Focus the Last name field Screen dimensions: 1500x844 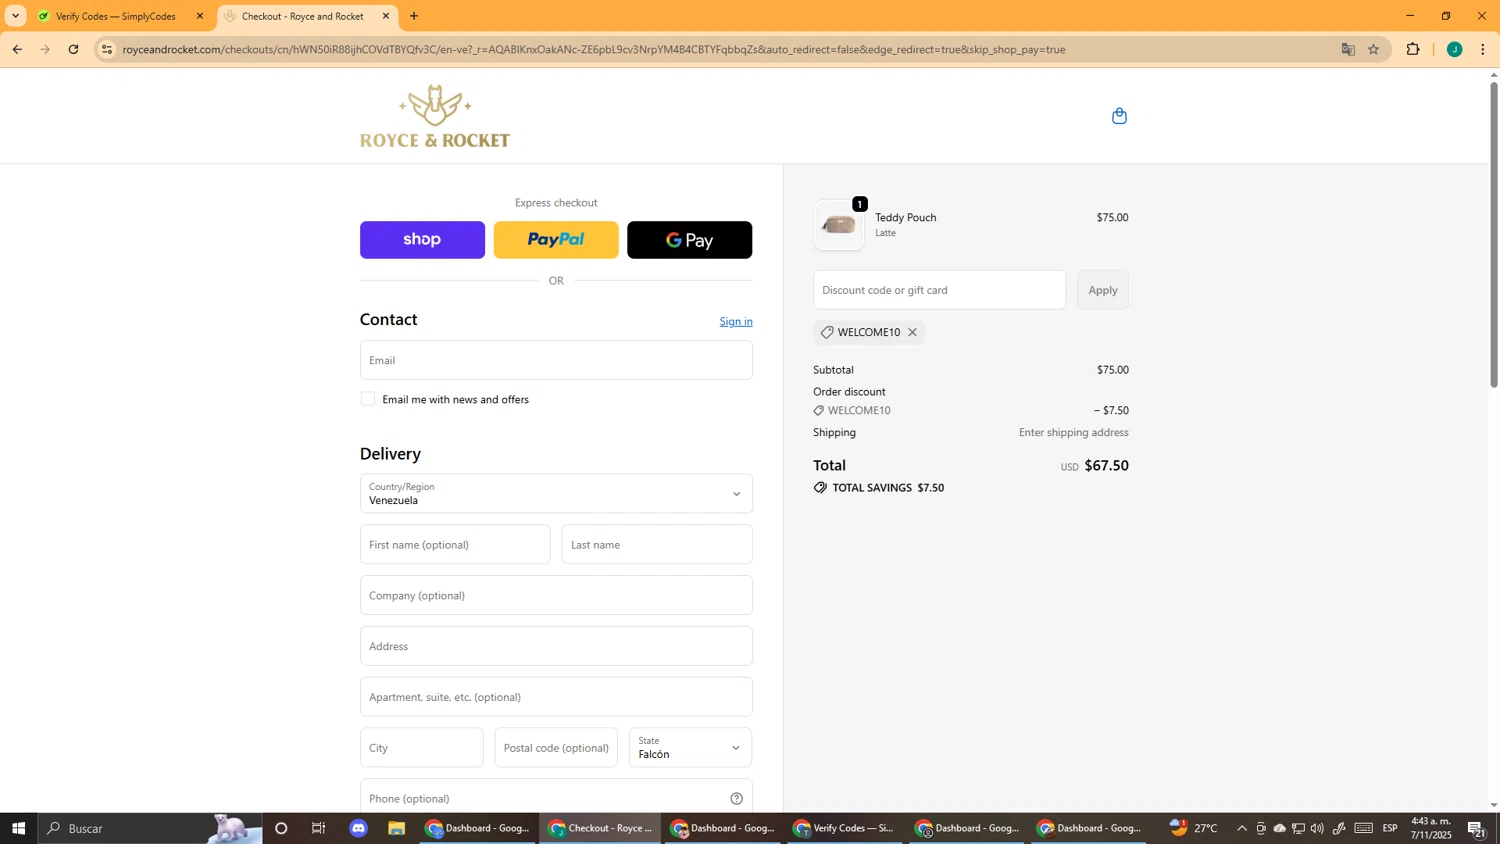tap(657, 545)
